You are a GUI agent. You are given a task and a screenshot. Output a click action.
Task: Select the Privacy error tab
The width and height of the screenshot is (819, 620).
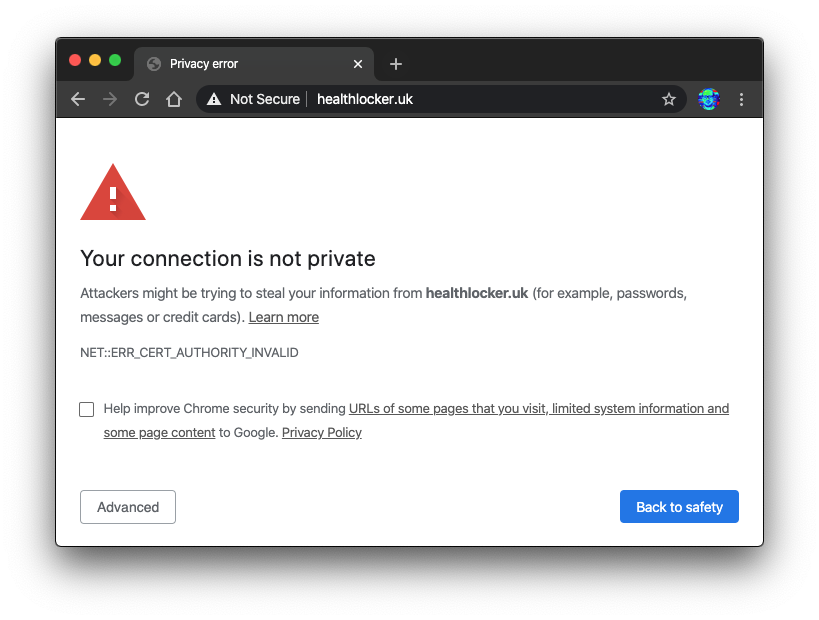coord(230,63)
